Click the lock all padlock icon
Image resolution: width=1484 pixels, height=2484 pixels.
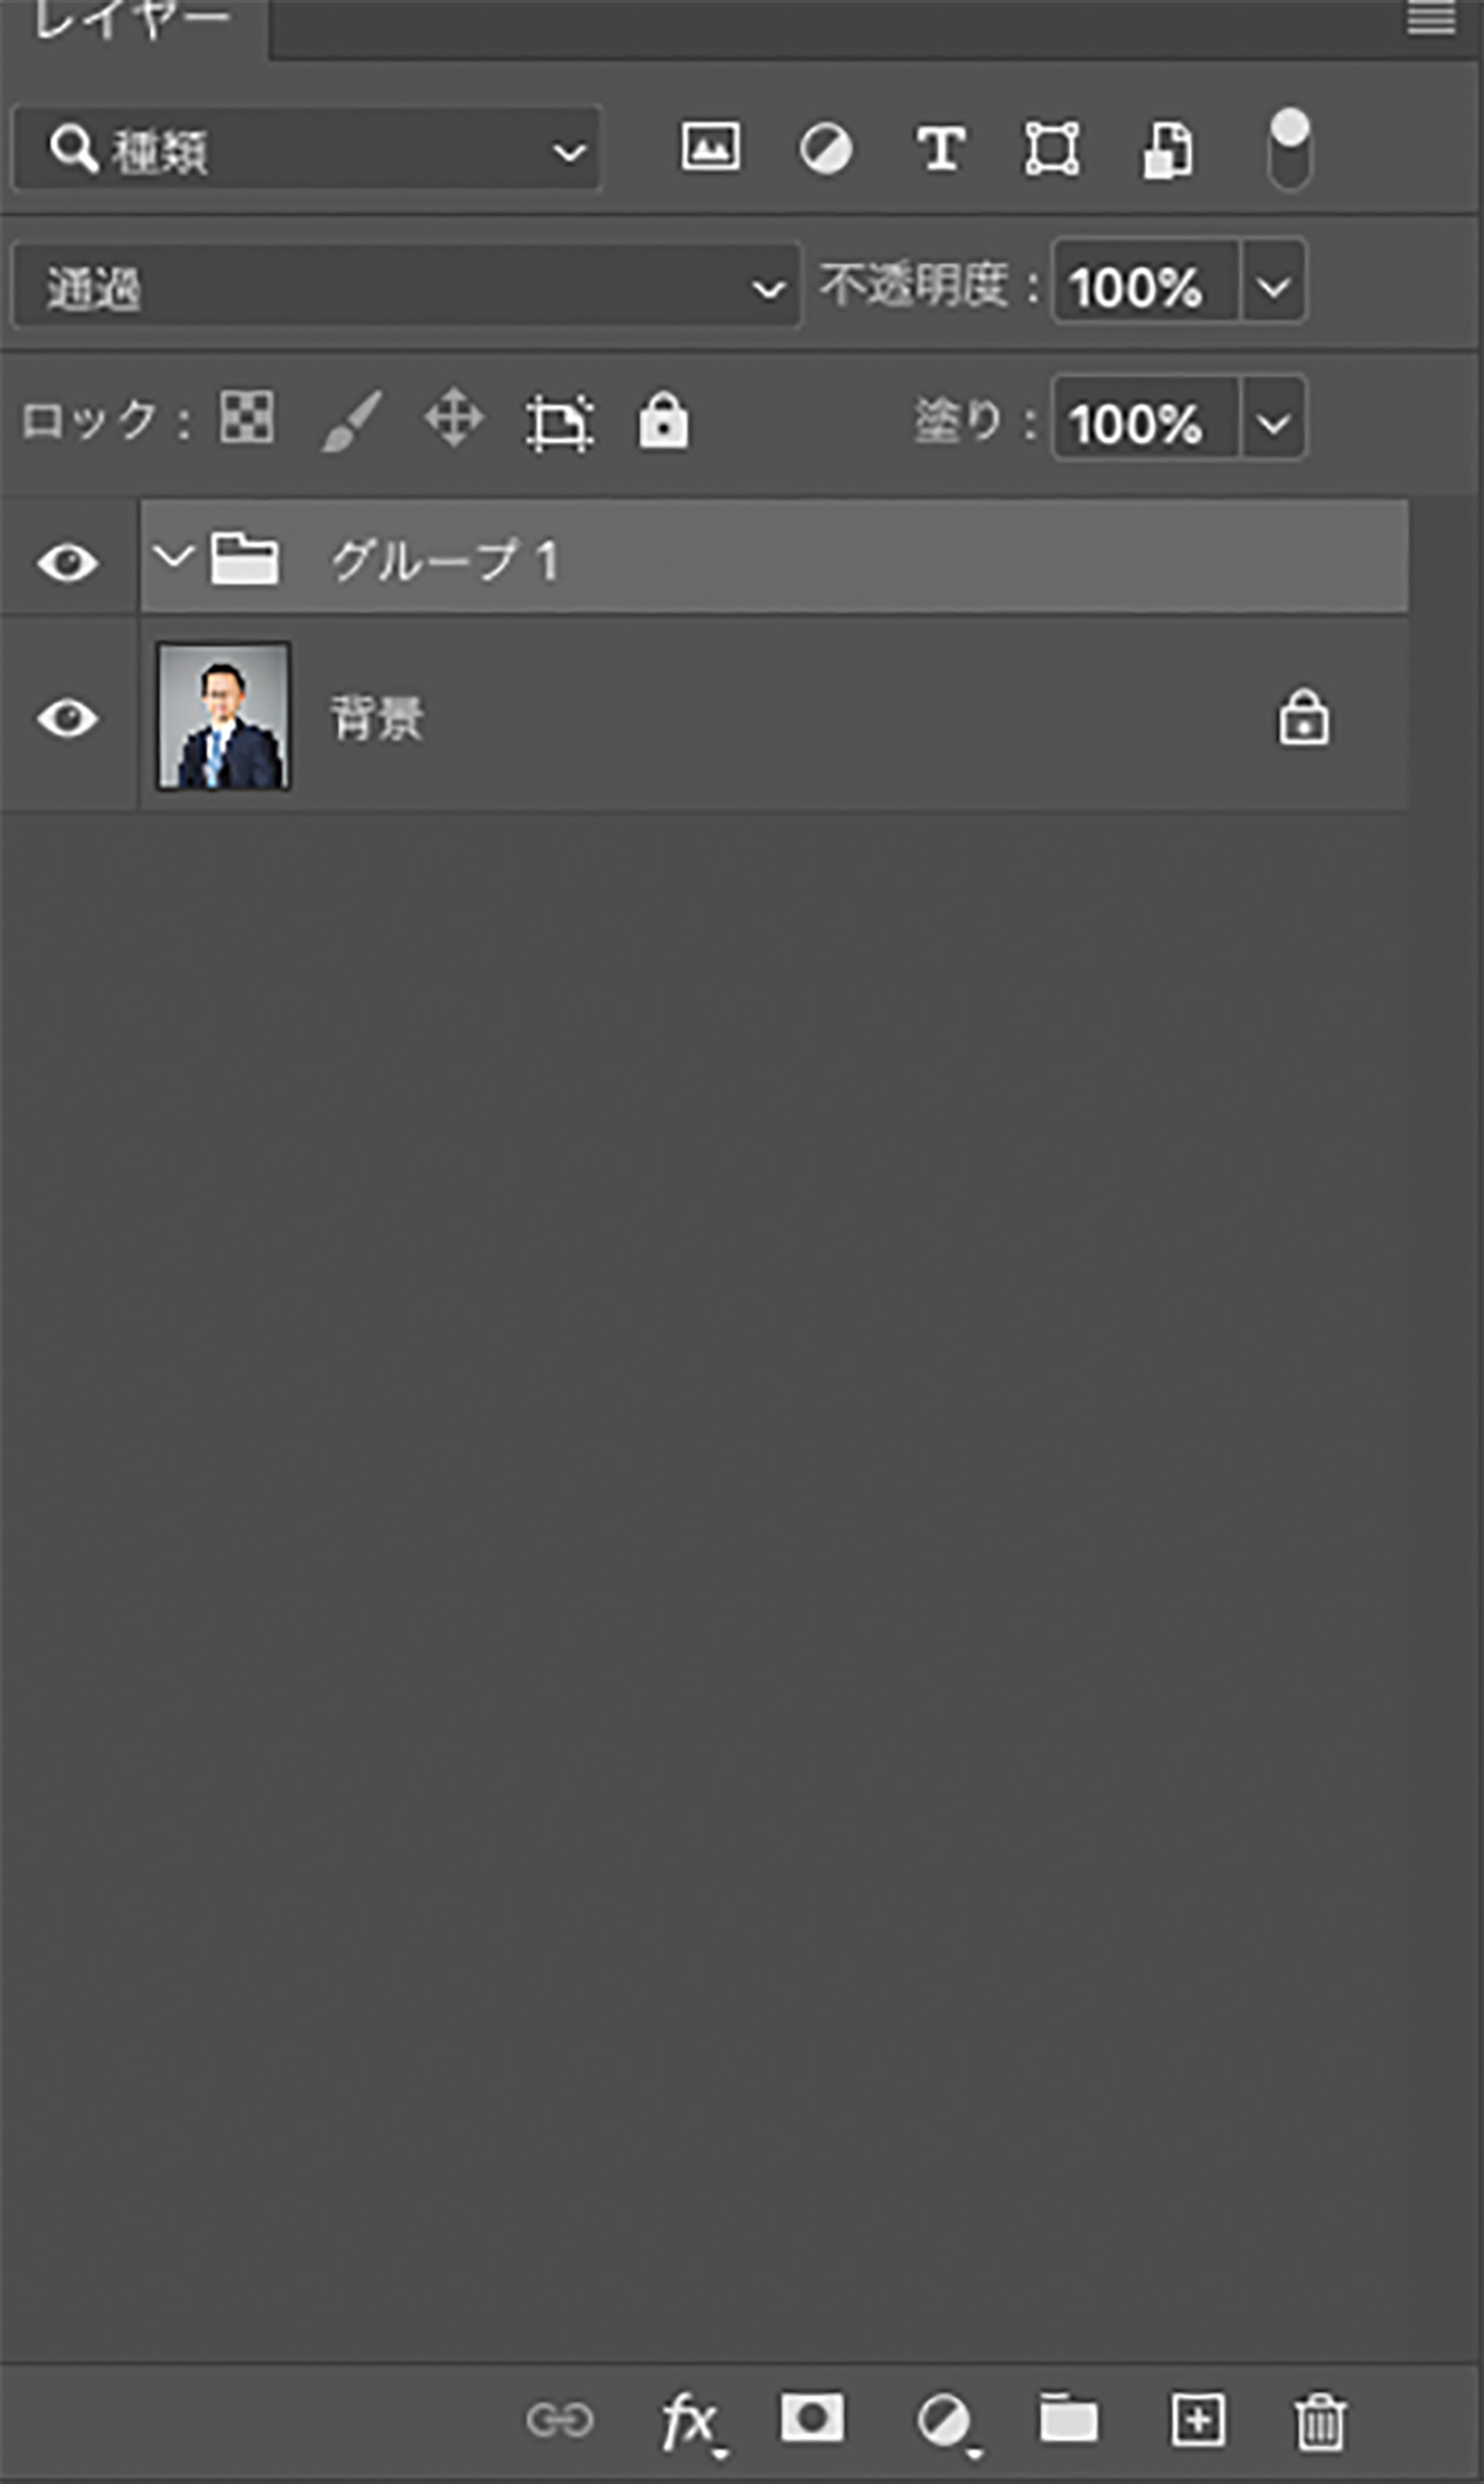click(x=663, y=421)
